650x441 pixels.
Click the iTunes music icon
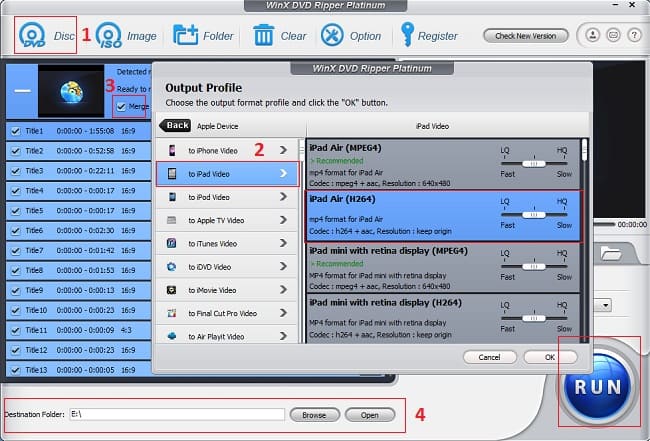[x=172, y=243]
